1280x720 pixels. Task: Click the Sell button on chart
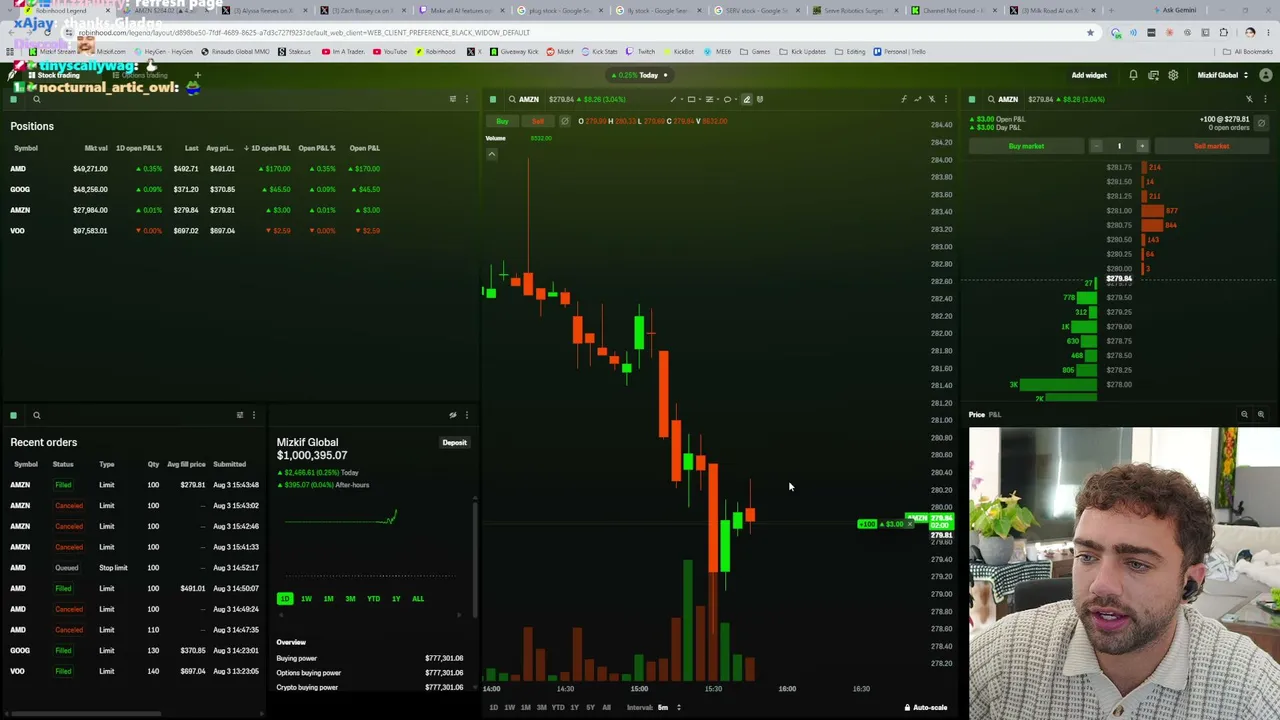537,121
